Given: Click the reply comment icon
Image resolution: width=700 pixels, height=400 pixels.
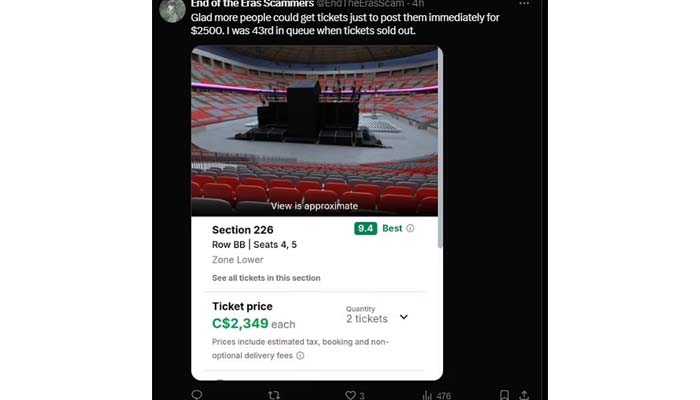Looking at the screenshot, I should click(x=196, y=395).
